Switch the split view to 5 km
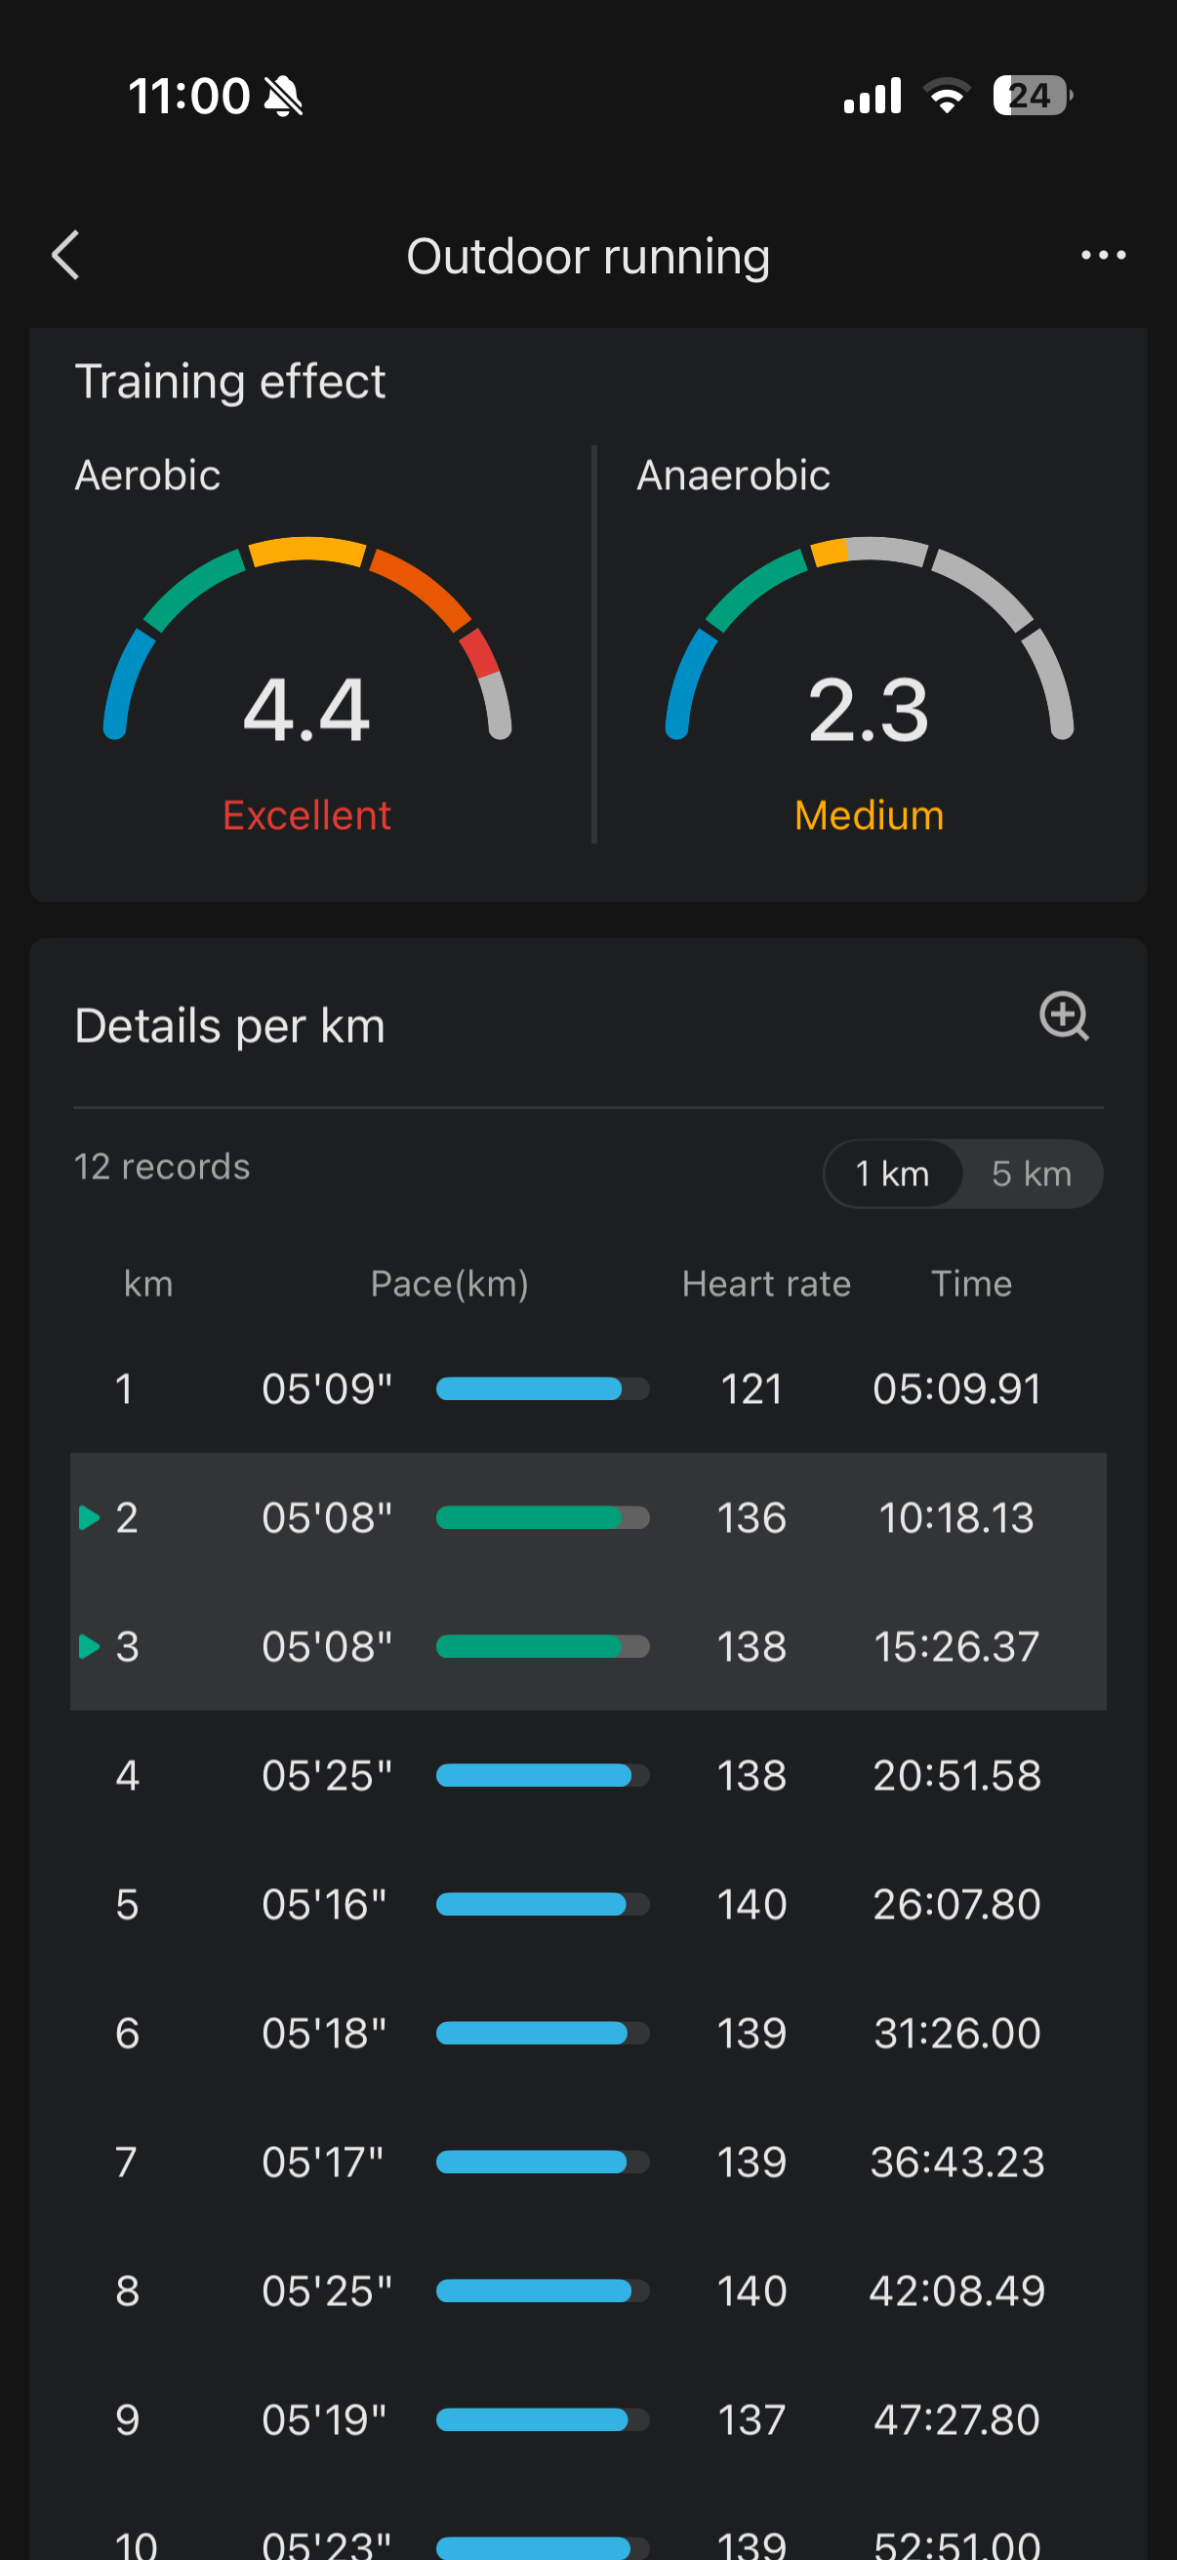This screenshot has height=2560, width=1177. coord(1031,1174)
